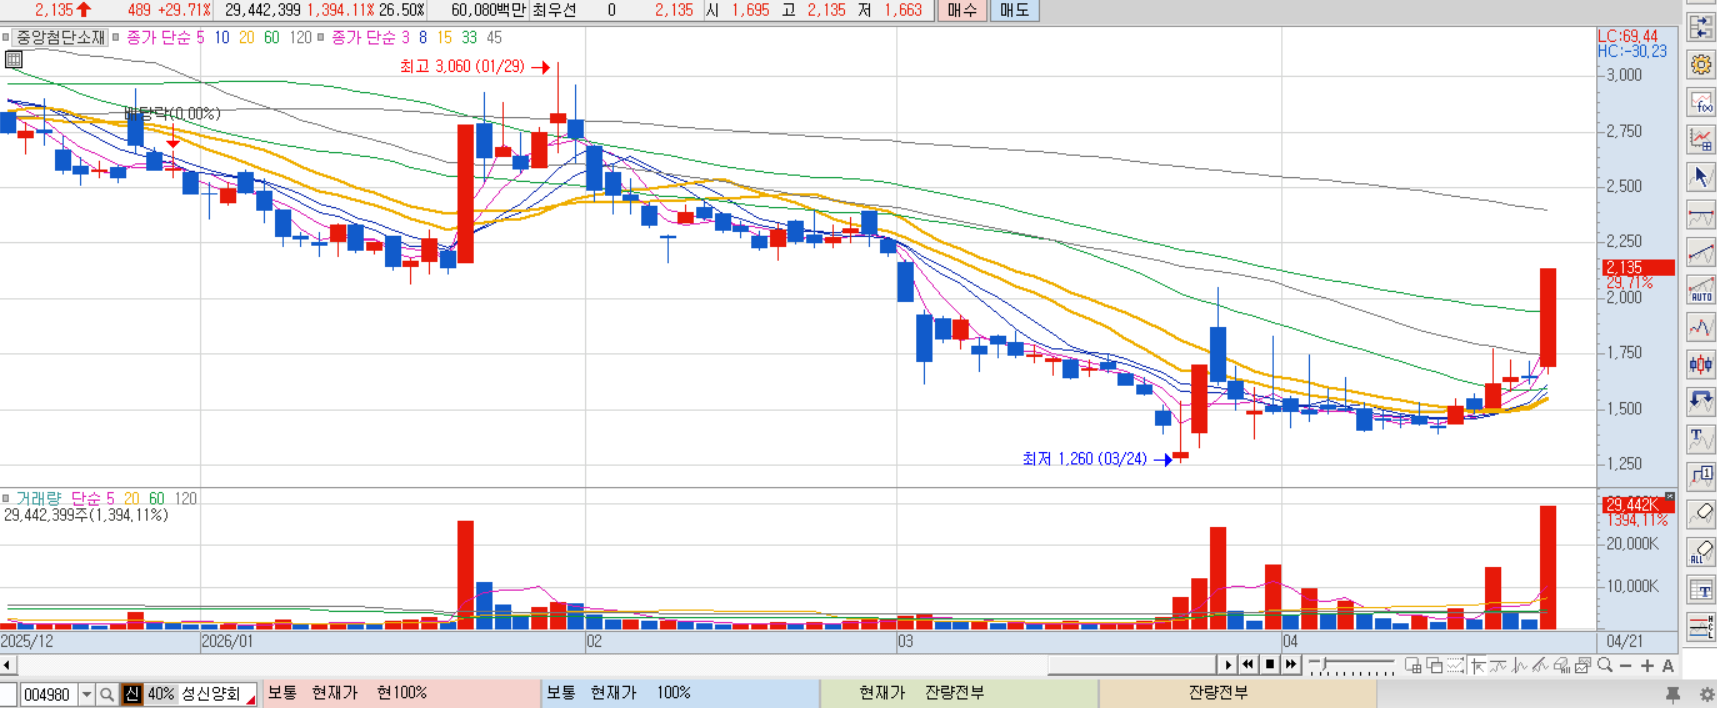The height and width of the screenshot is (708, 1717).
Task: Toggle the 종가 단순 3 8 15 moving average checkbox
Action: click(x=321, y=37)
